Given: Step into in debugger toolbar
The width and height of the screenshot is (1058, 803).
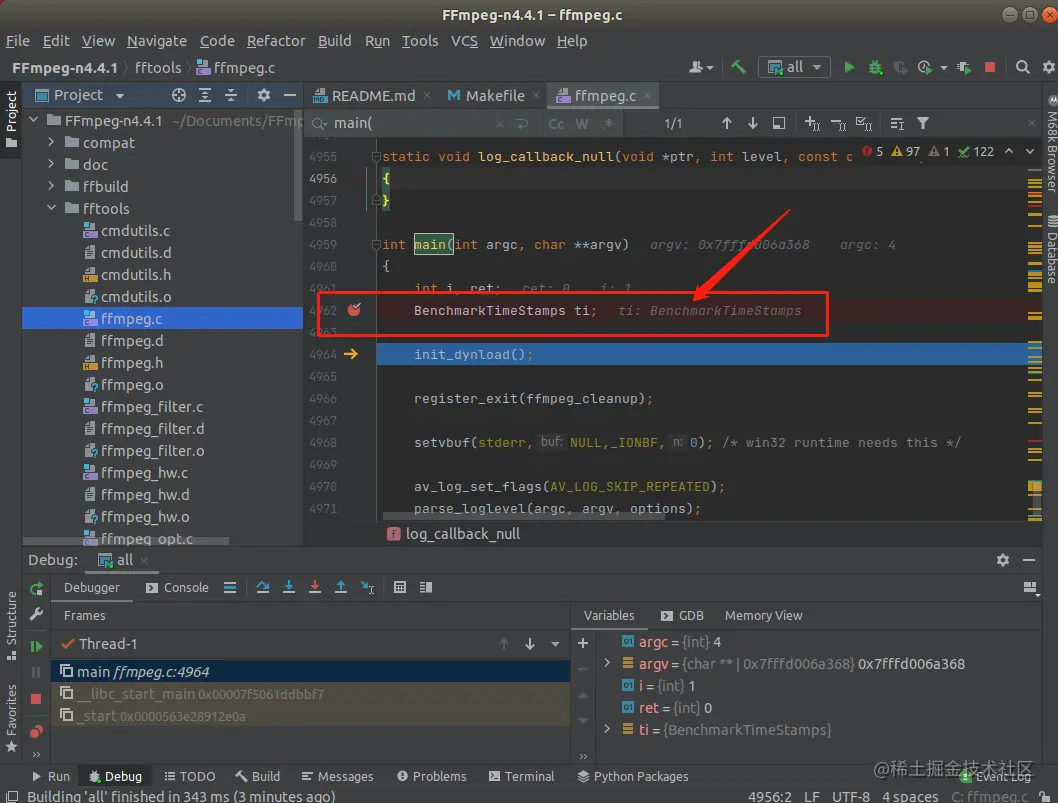Looking at the screenshot, I should [x=289, y=587].
